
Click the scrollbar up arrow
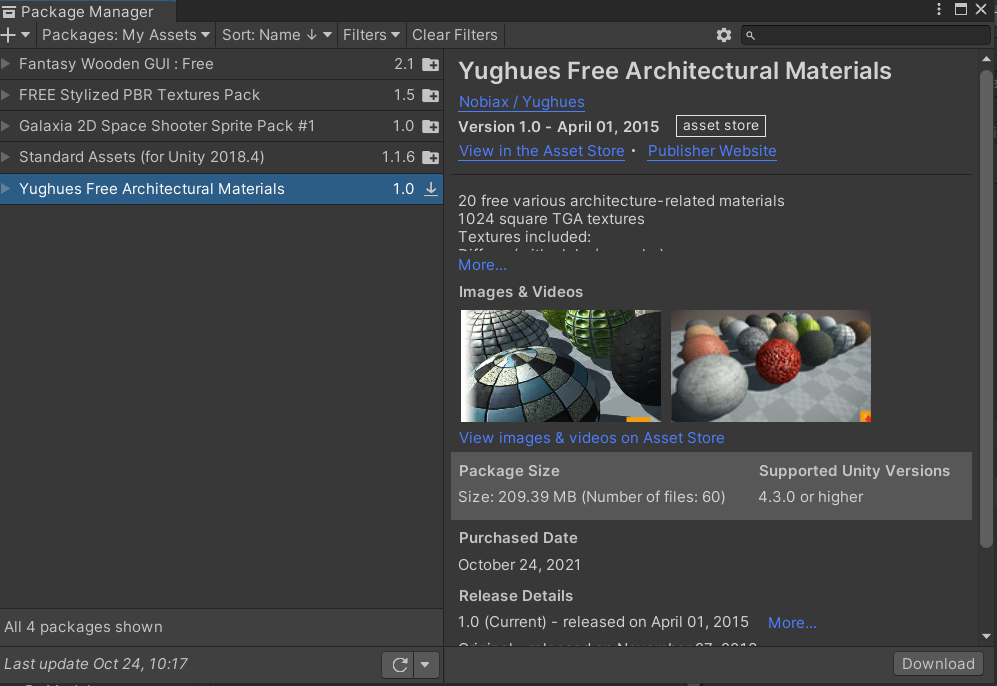[986, 59]
